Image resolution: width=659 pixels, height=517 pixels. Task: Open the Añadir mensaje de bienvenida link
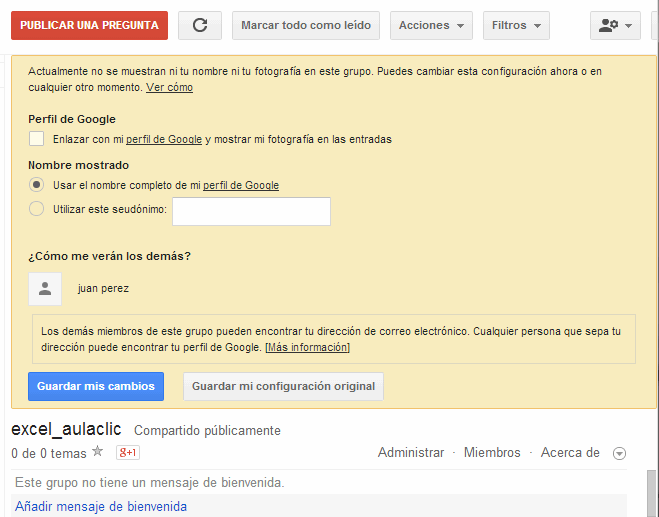point(101,506)
